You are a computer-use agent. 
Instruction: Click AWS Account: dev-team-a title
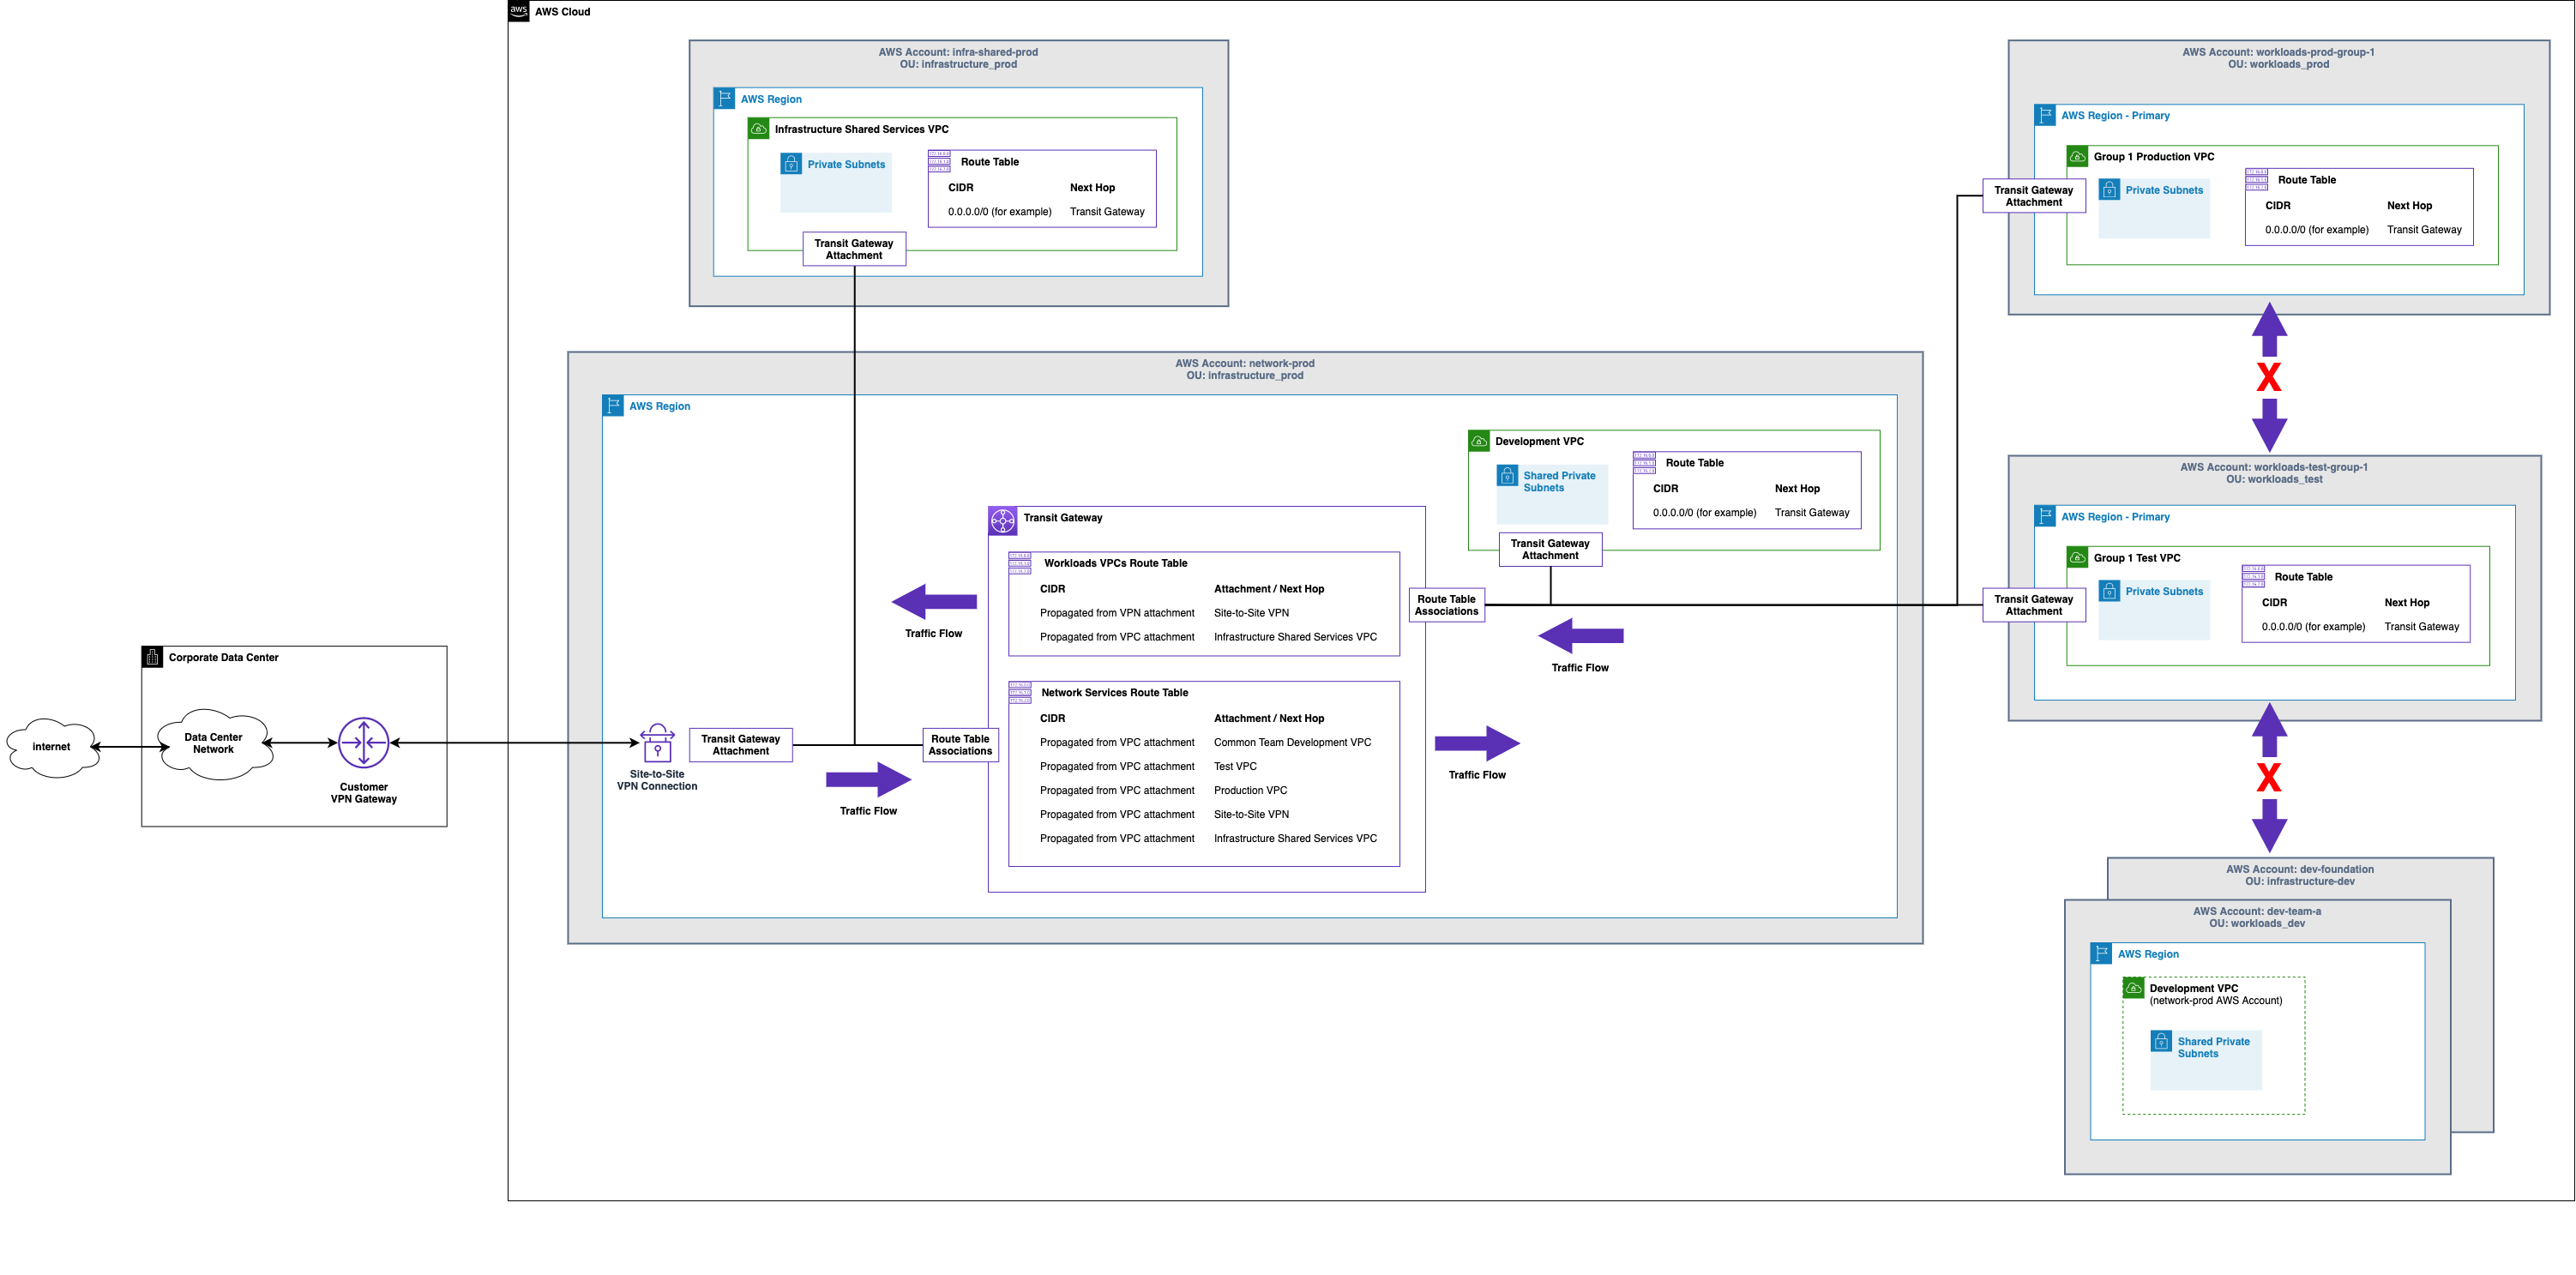point(2257,911)
